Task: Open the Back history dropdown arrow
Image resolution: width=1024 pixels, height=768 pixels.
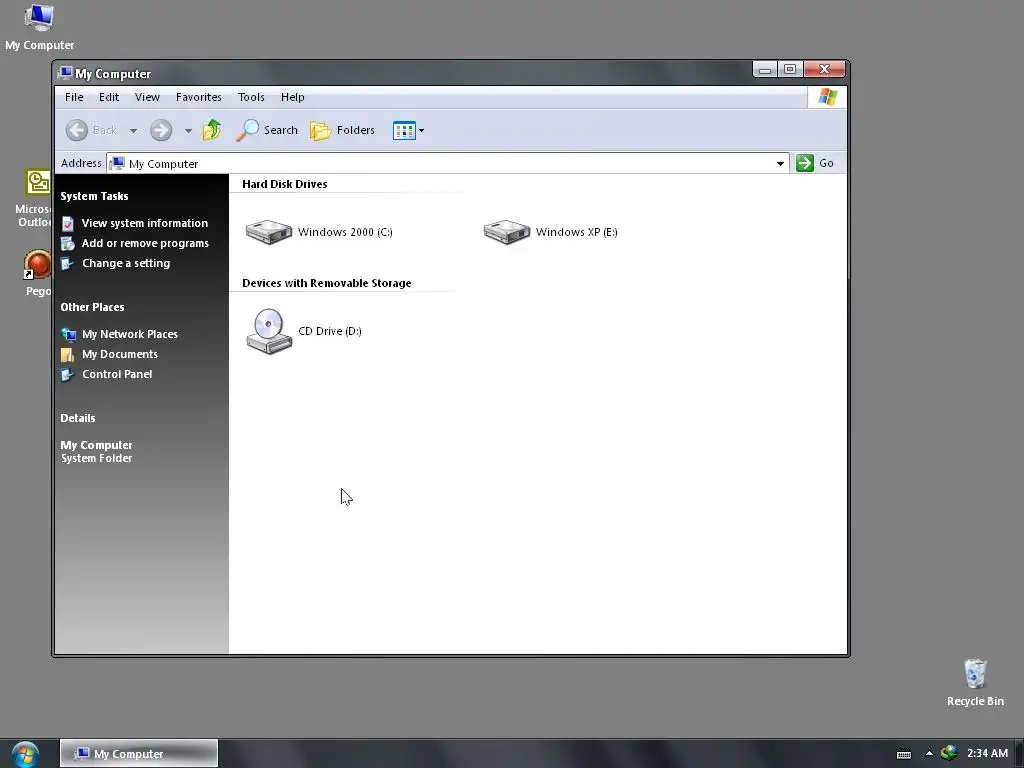Action: pos(133,131)
